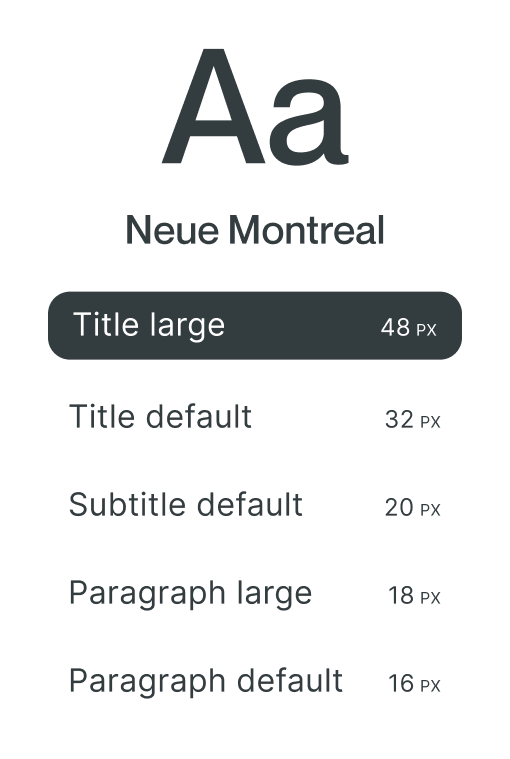Click the 16 size value
This screenshot has width=510, height=759.
(x=401, y=684)
